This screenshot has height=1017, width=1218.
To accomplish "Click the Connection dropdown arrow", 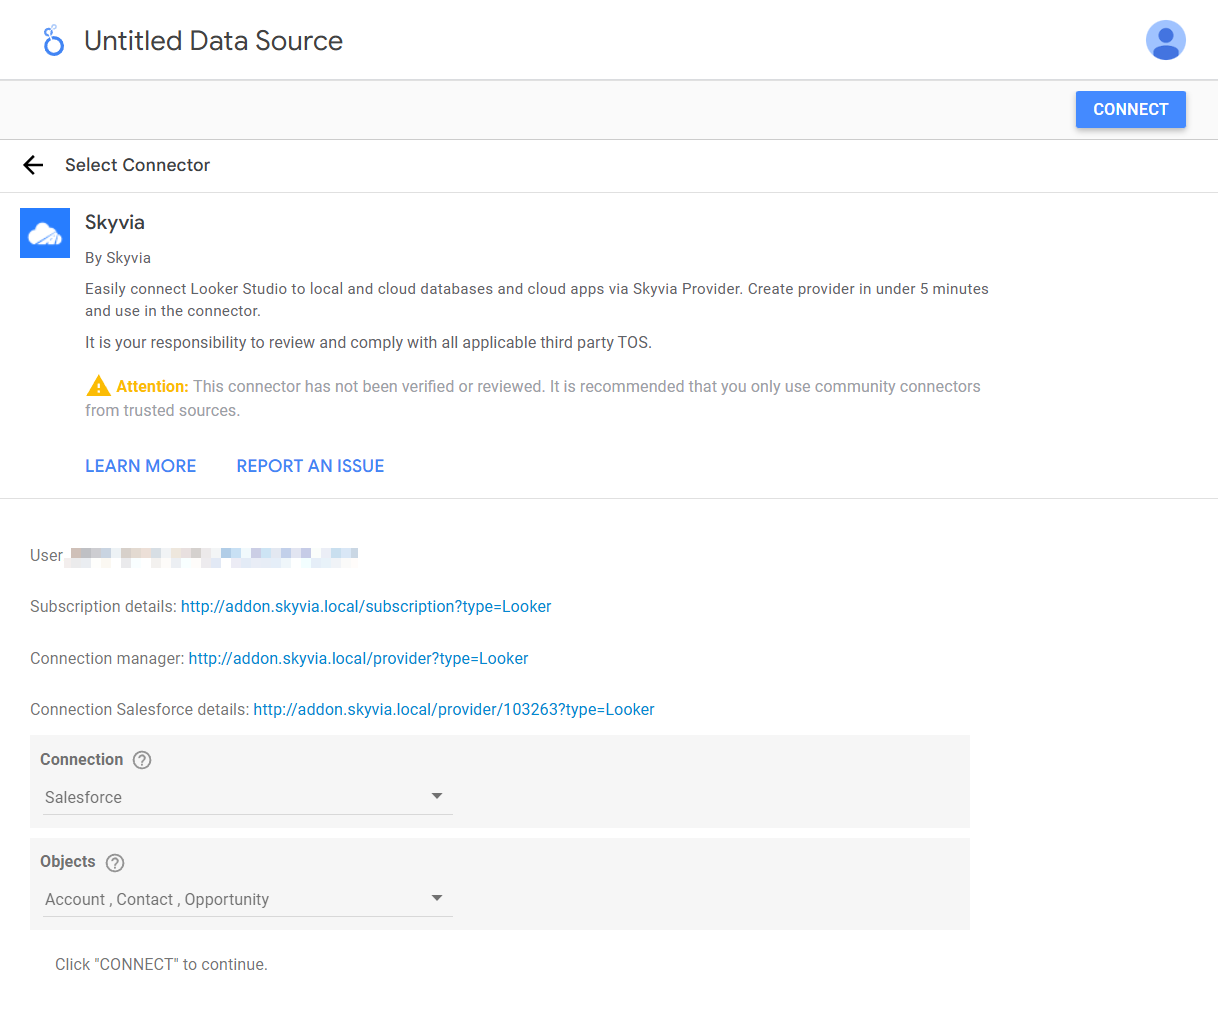I will pos(437,796).
